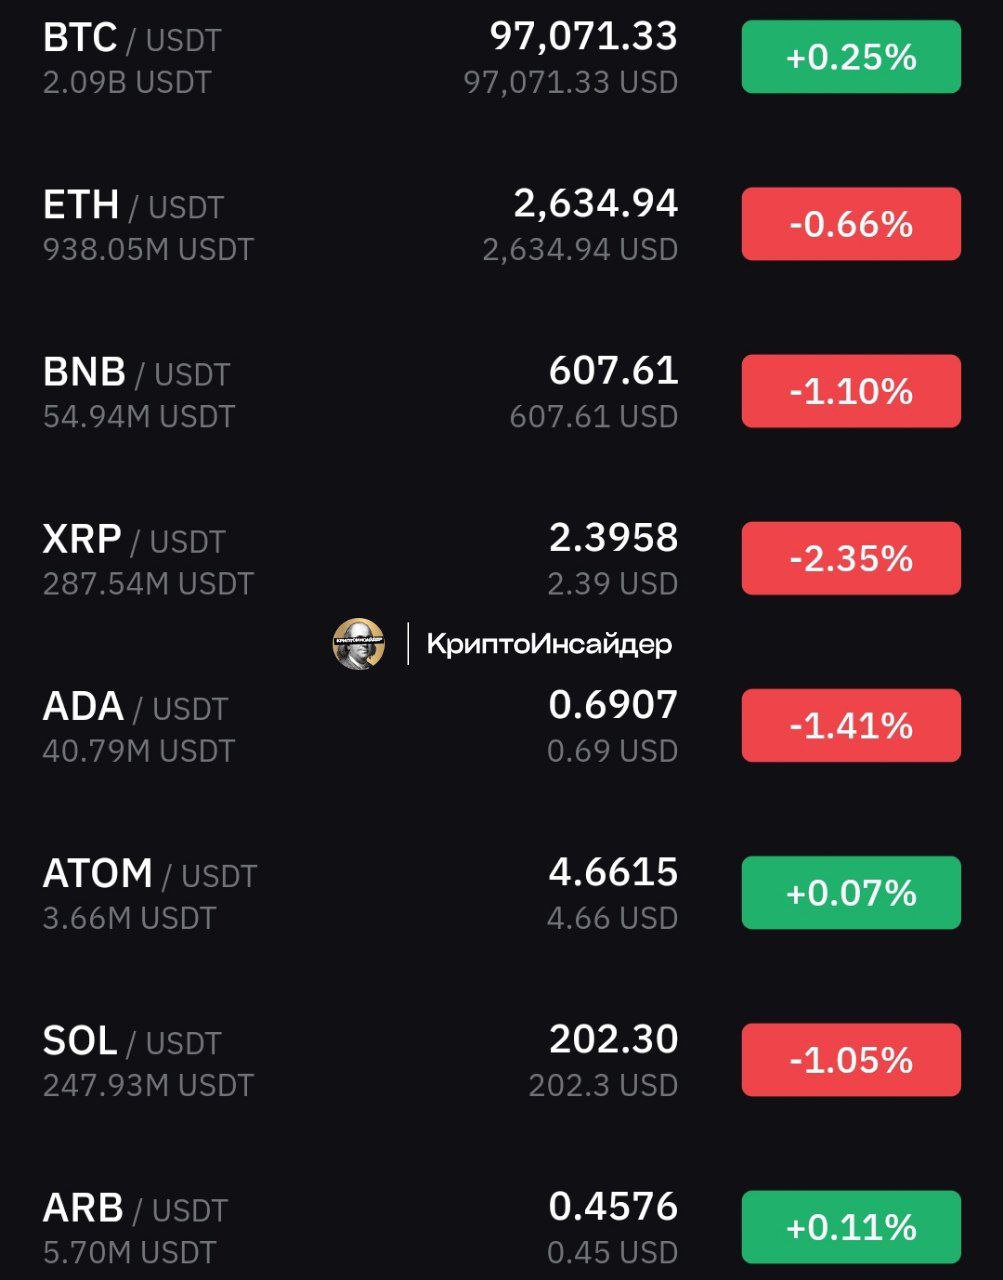The width and height of the screenshot is (1003, 1280).
Task: Click the КриптоИнсайдер watermark text
Action: point(549,644)
